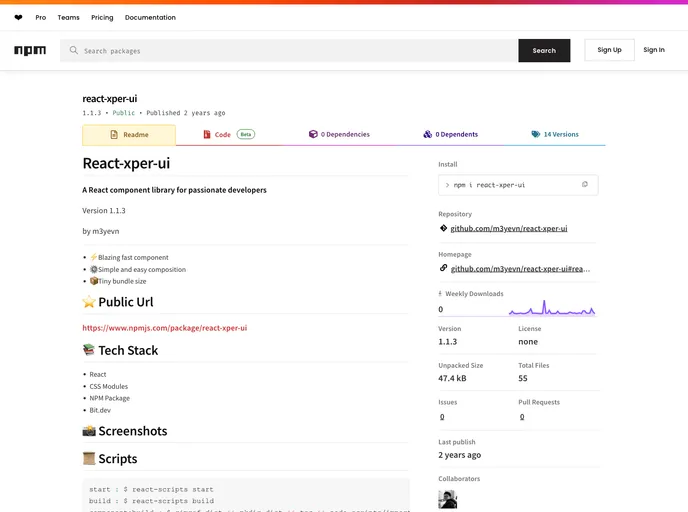Open the Issues count link

(x=442, y=417)
